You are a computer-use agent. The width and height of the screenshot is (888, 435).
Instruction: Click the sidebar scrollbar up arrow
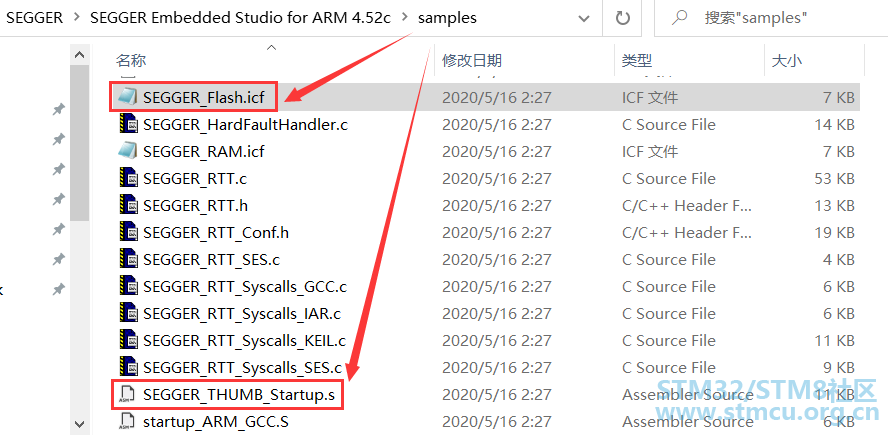pyautogui.click(x=79, y=56)
